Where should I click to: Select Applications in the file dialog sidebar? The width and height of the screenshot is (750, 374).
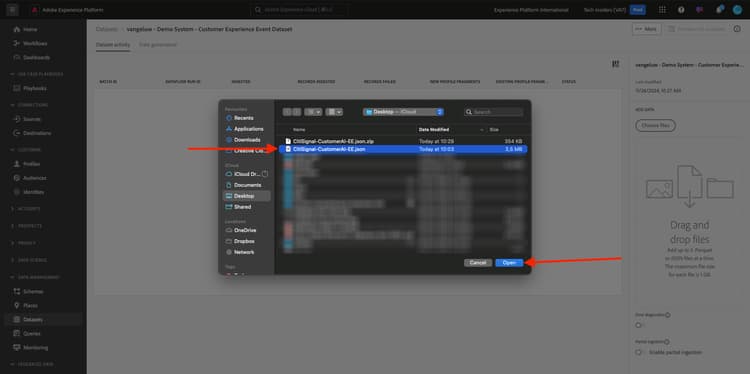[249, 129]
